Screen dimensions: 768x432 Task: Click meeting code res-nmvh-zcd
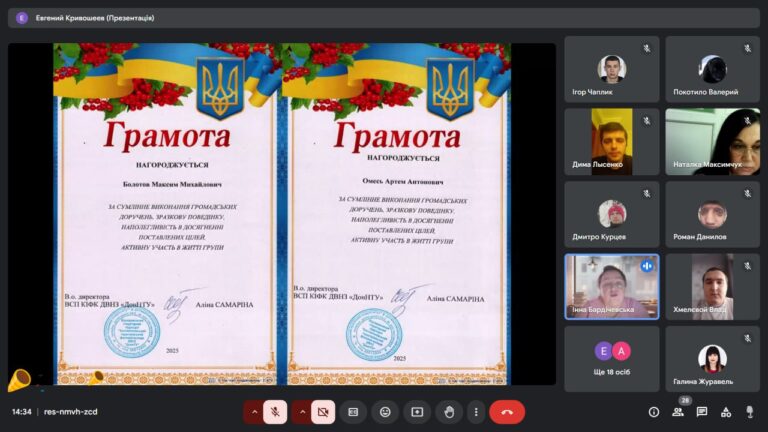pyautogui.click(x=71, y=412)
